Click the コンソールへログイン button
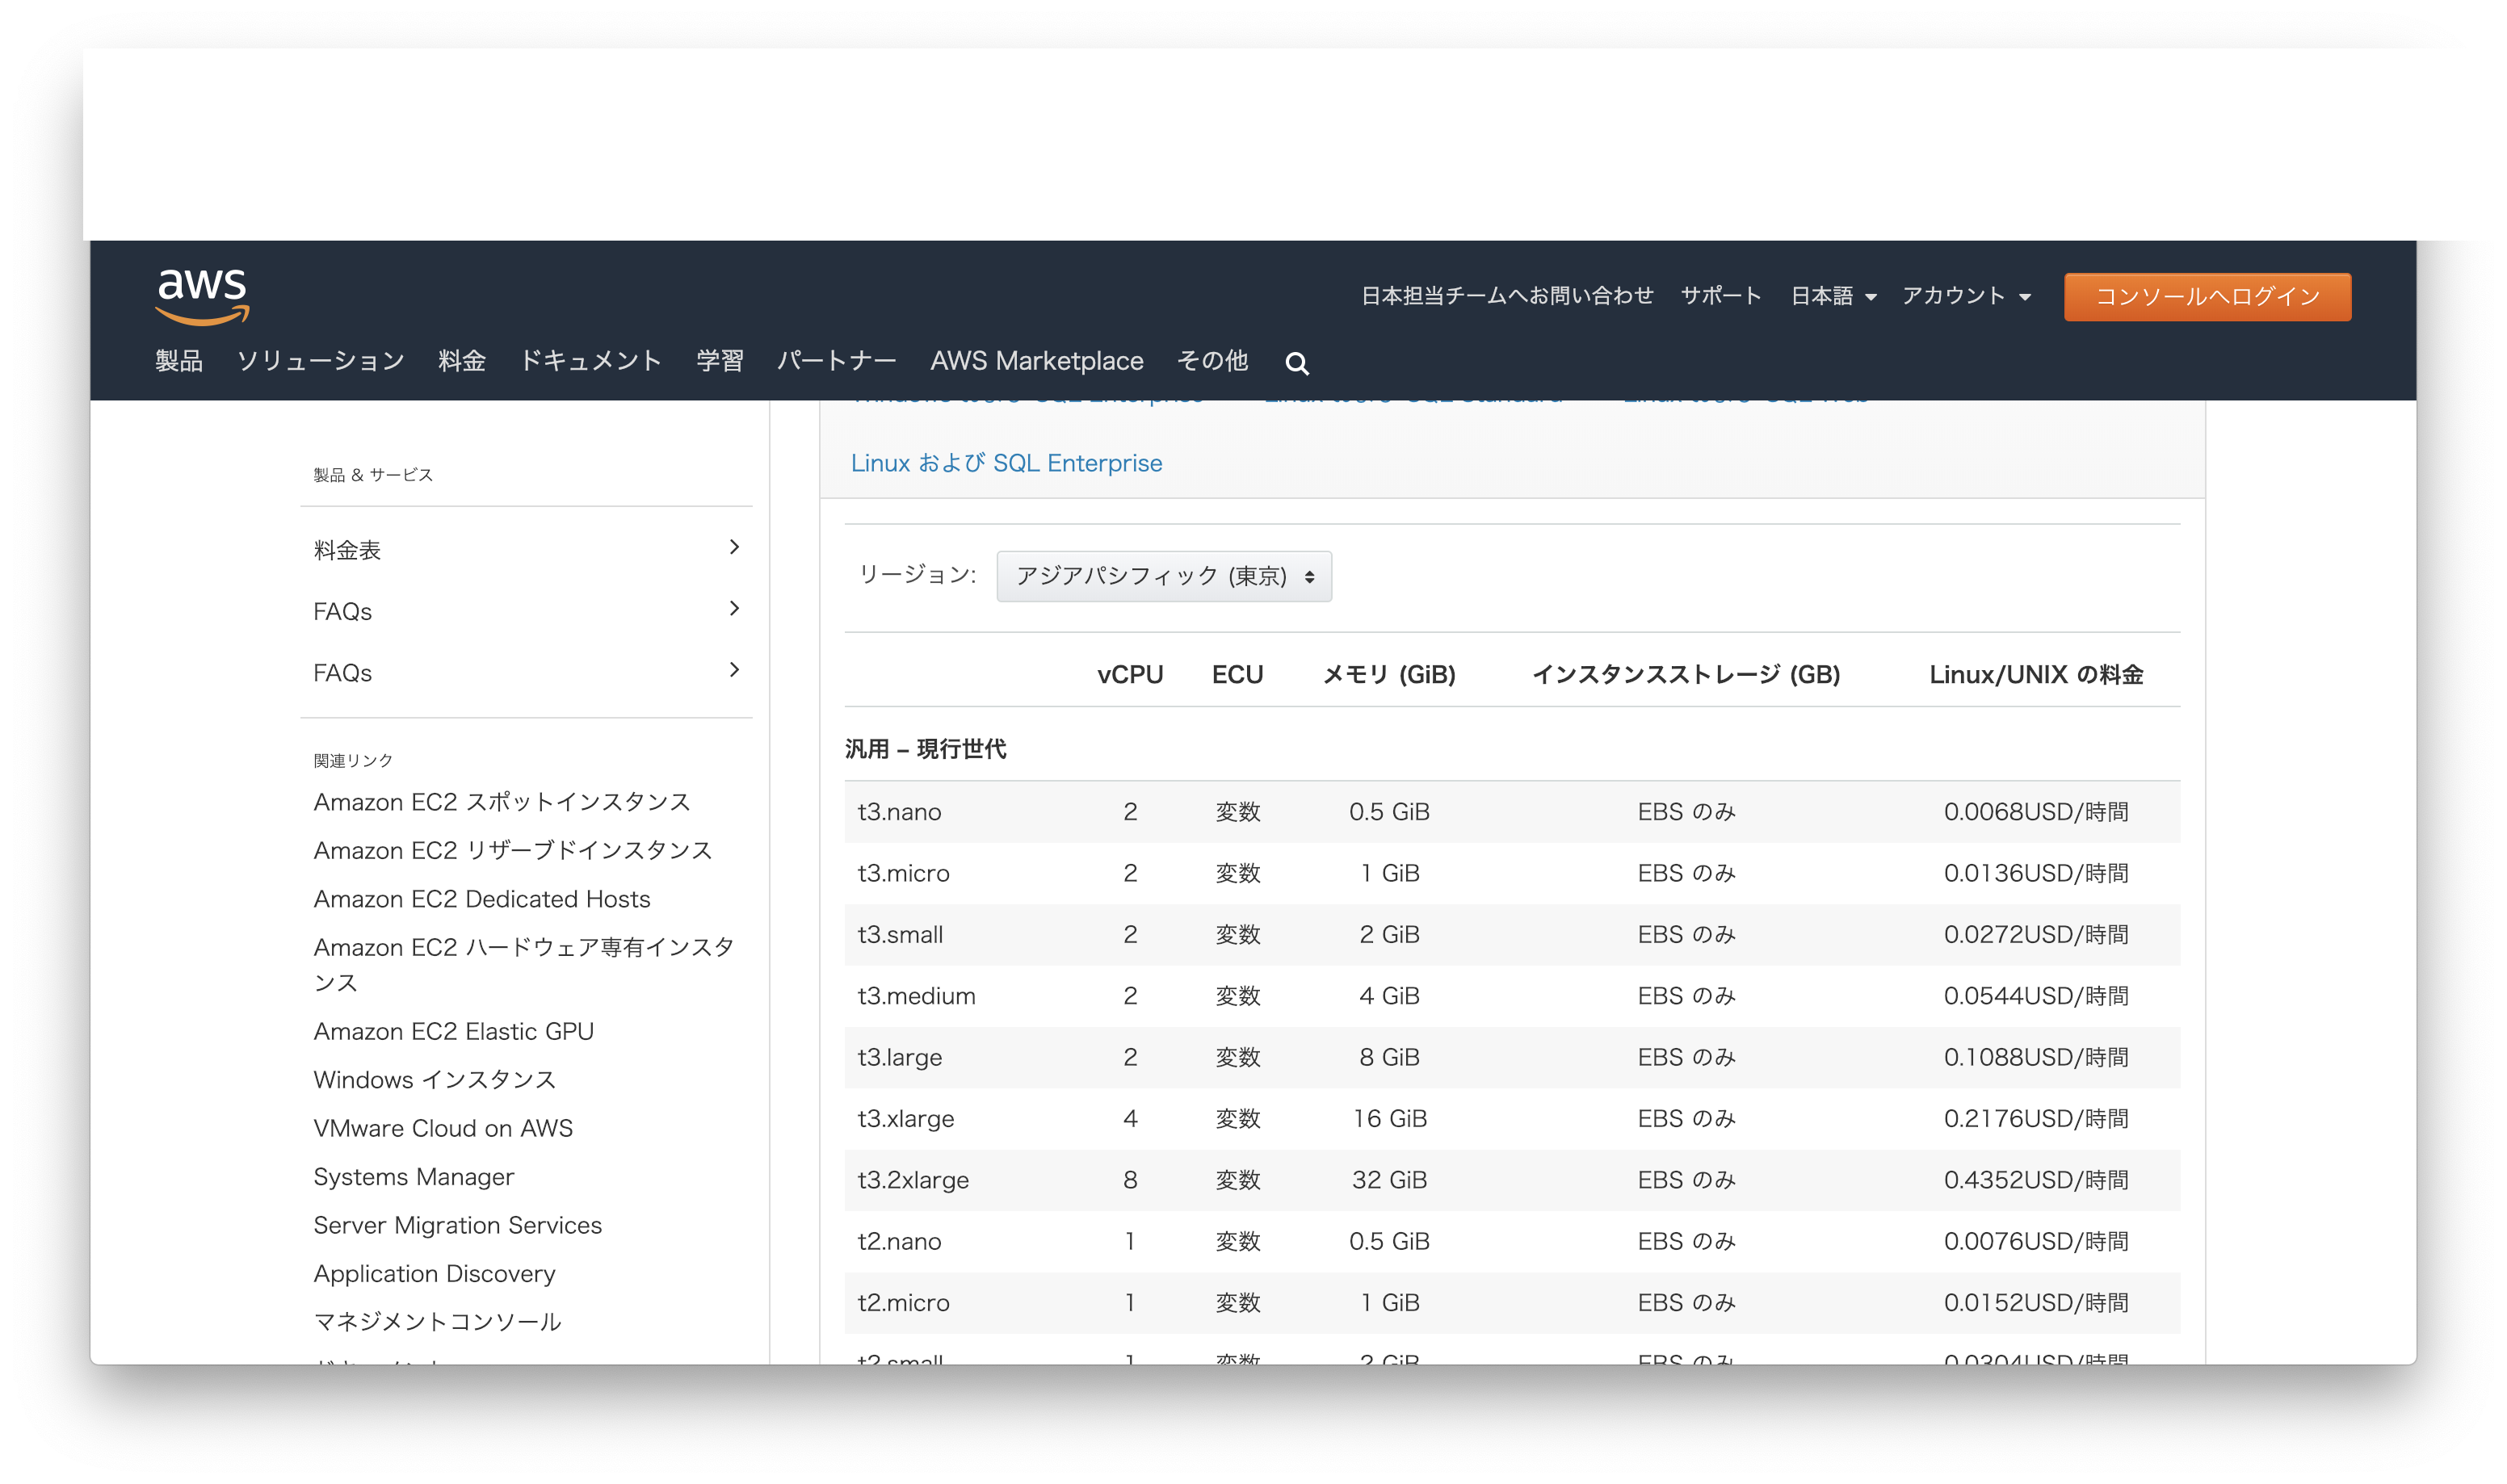 2207,296
